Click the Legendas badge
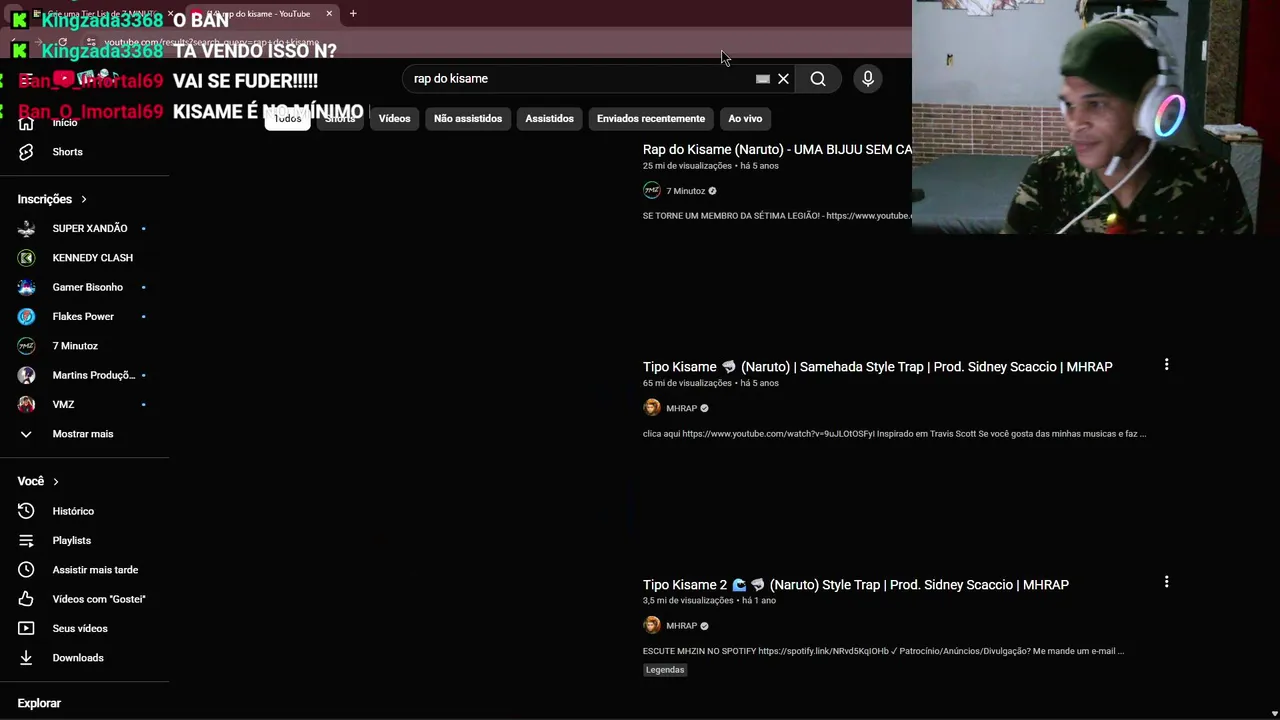This screenshot has height=720, width=1280. point(665,670)
